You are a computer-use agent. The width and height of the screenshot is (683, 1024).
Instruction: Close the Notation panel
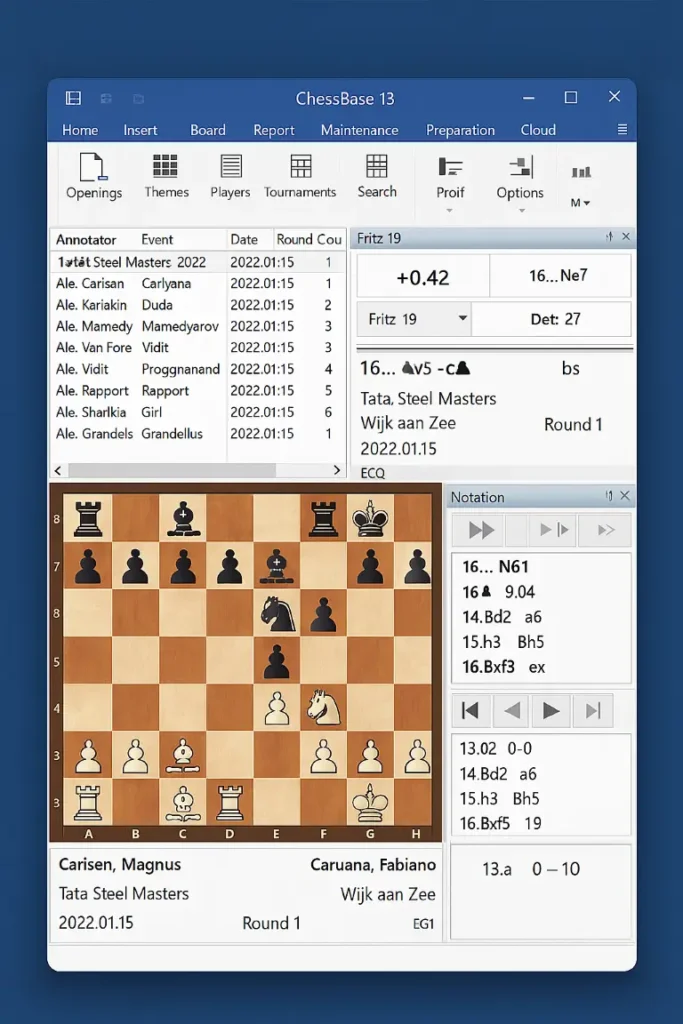tap(625, 496)
